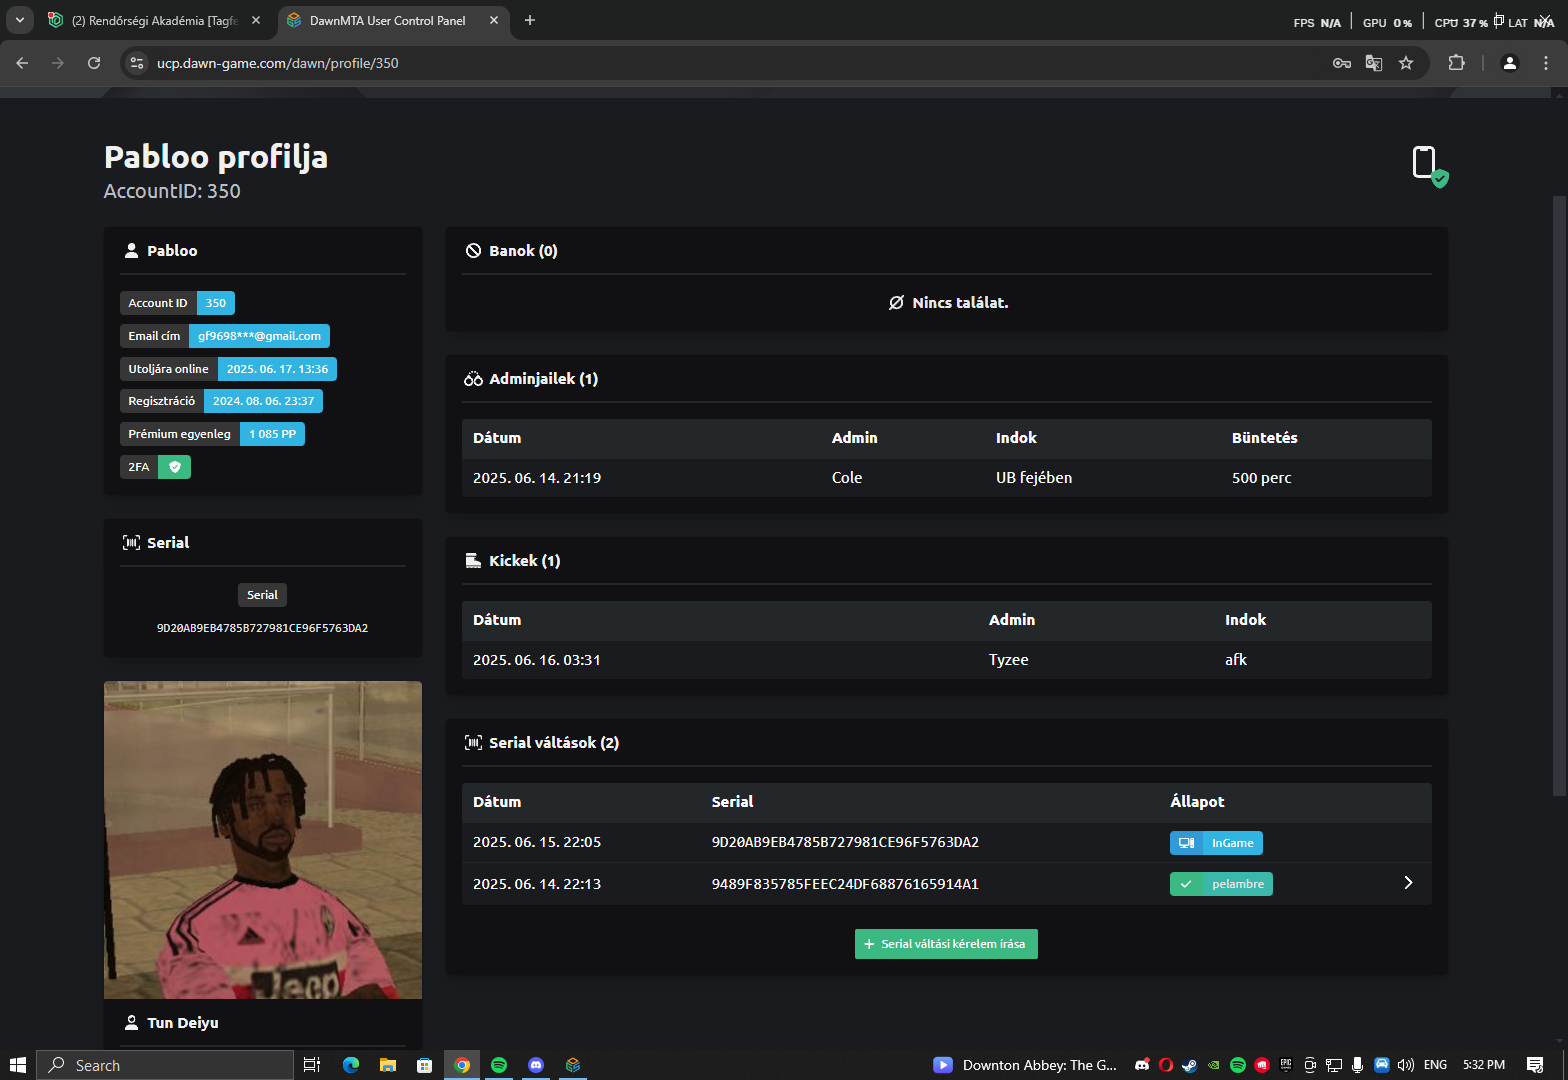Image resolution: width=1568 pixels, height=1080 pixels.
Task: Click the Google Translate icon in address bar
Action: coord(1374,63)
